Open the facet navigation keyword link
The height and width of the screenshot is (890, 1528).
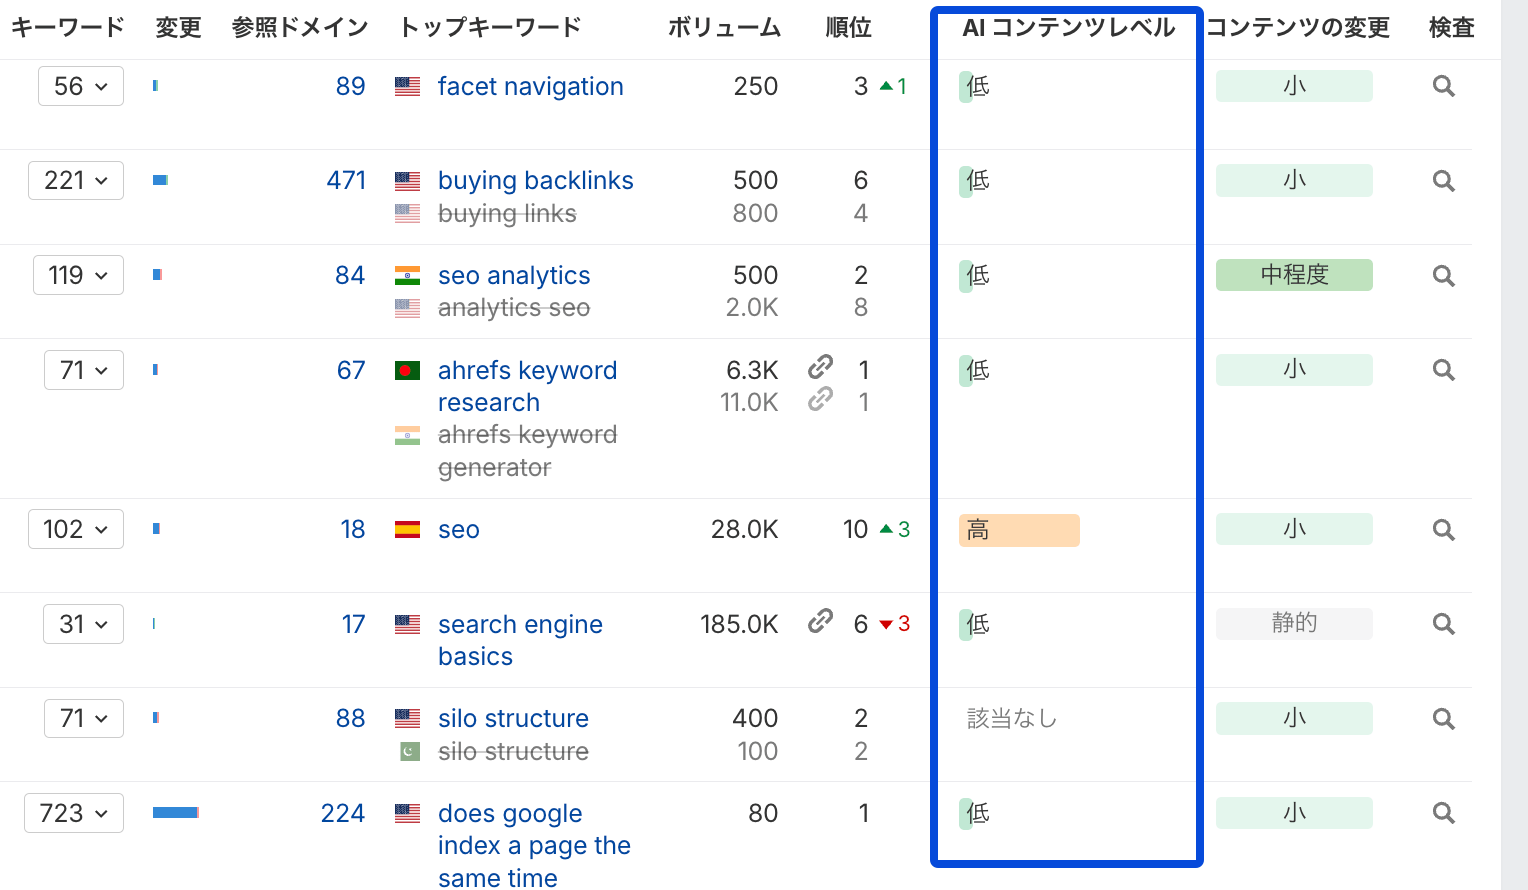530,87
